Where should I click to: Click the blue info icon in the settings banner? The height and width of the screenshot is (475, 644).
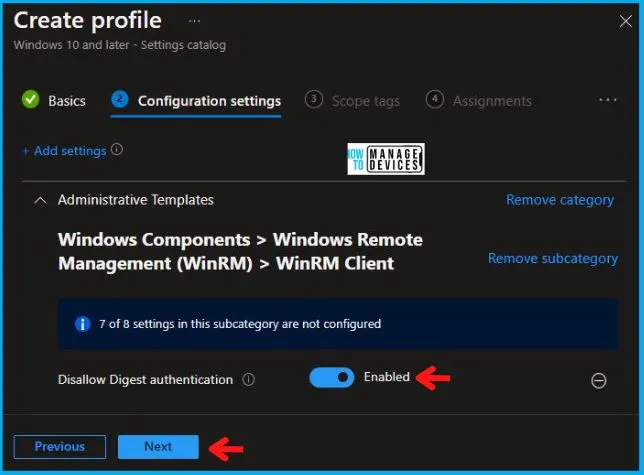[x=83, y=324]
